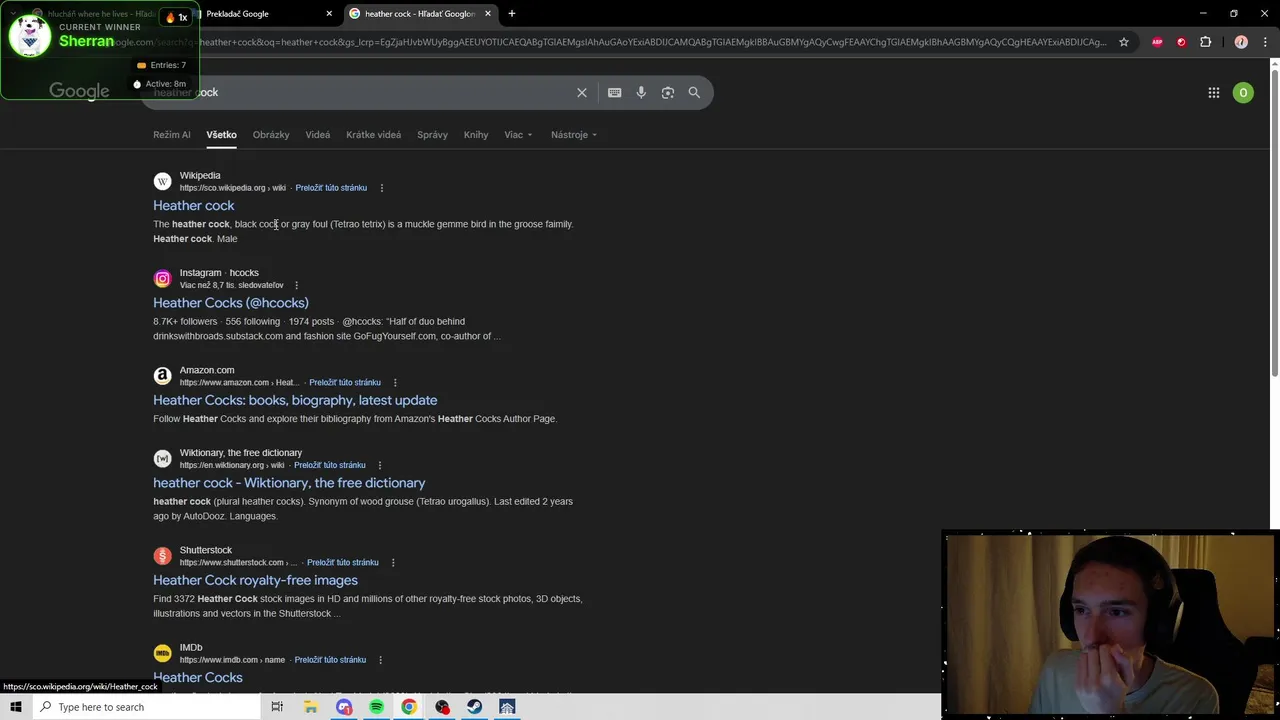
Task: Switch to the Krátke videá tab
Action: [x=373, y=135]
